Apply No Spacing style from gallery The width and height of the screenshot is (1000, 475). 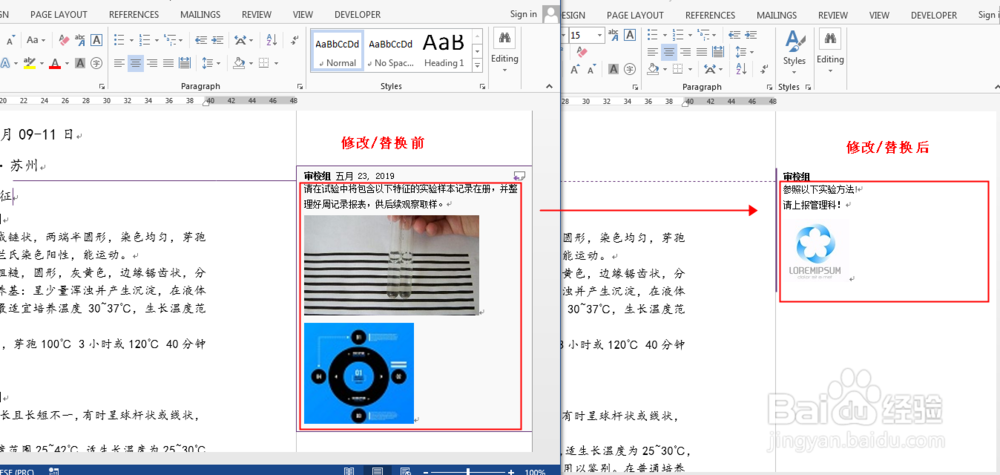pos(391,50)
